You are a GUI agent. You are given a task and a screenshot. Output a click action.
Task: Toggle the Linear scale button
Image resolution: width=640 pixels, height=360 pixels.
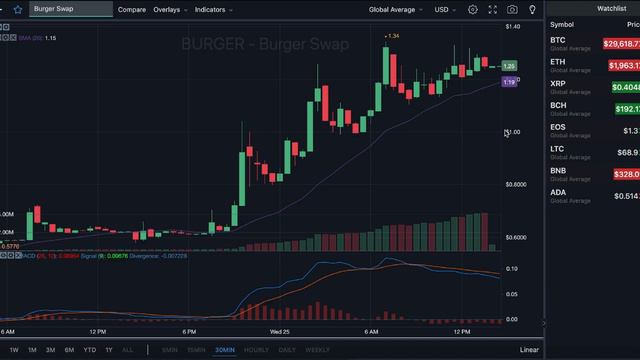pyautogui.click(x=529, y=350)
